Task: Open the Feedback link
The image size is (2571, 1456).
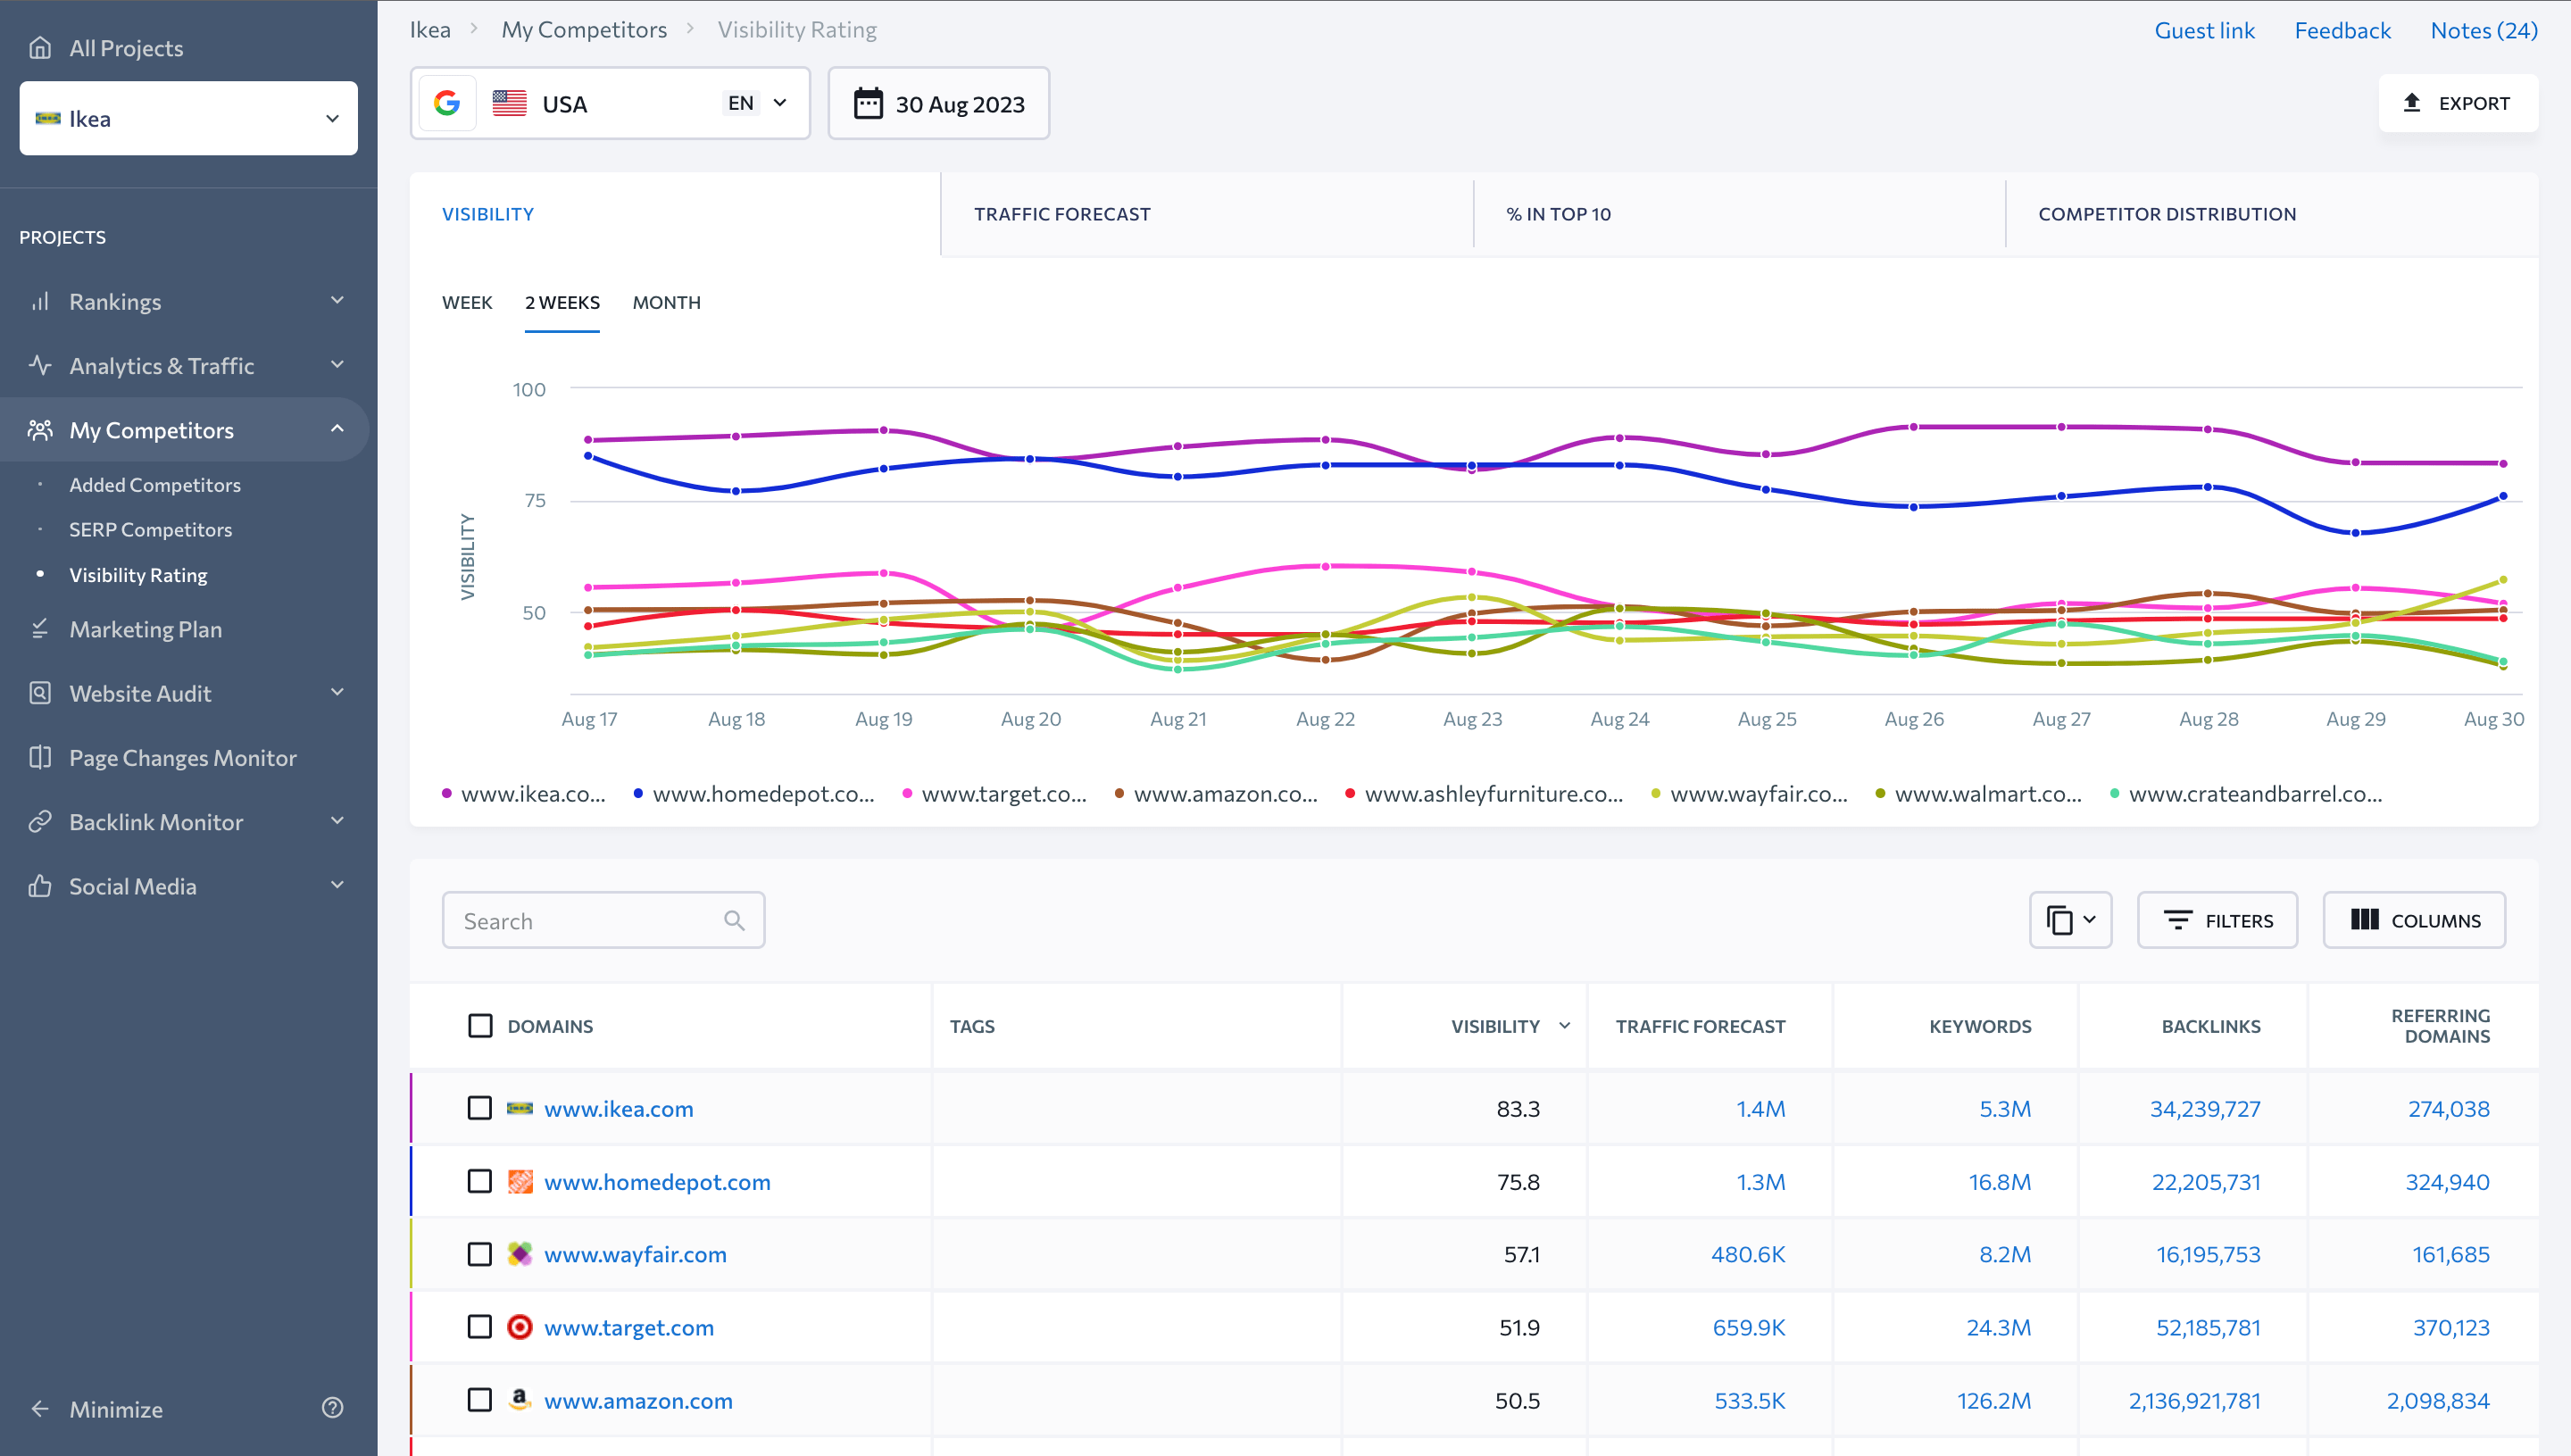Action: coord(2342,30)
